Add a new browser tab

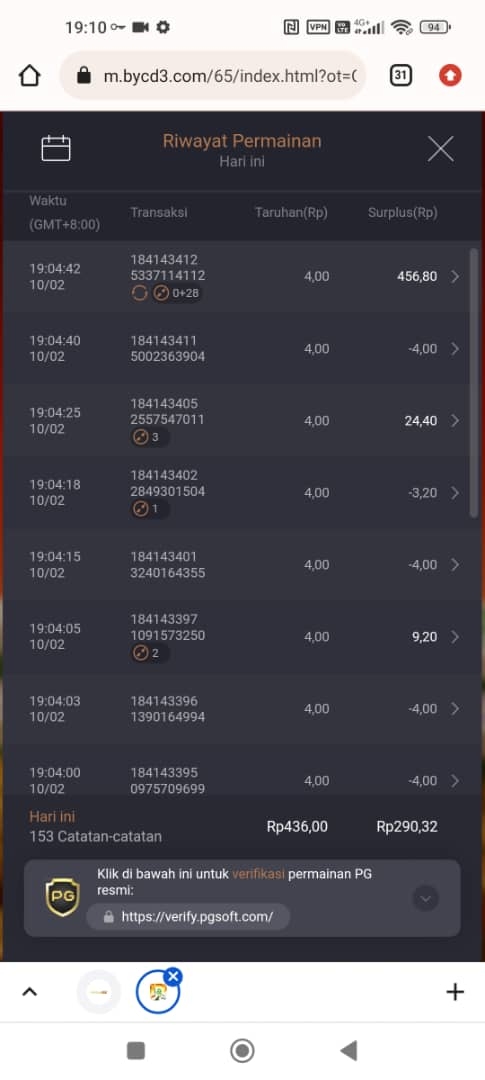[x=455, y=992]
